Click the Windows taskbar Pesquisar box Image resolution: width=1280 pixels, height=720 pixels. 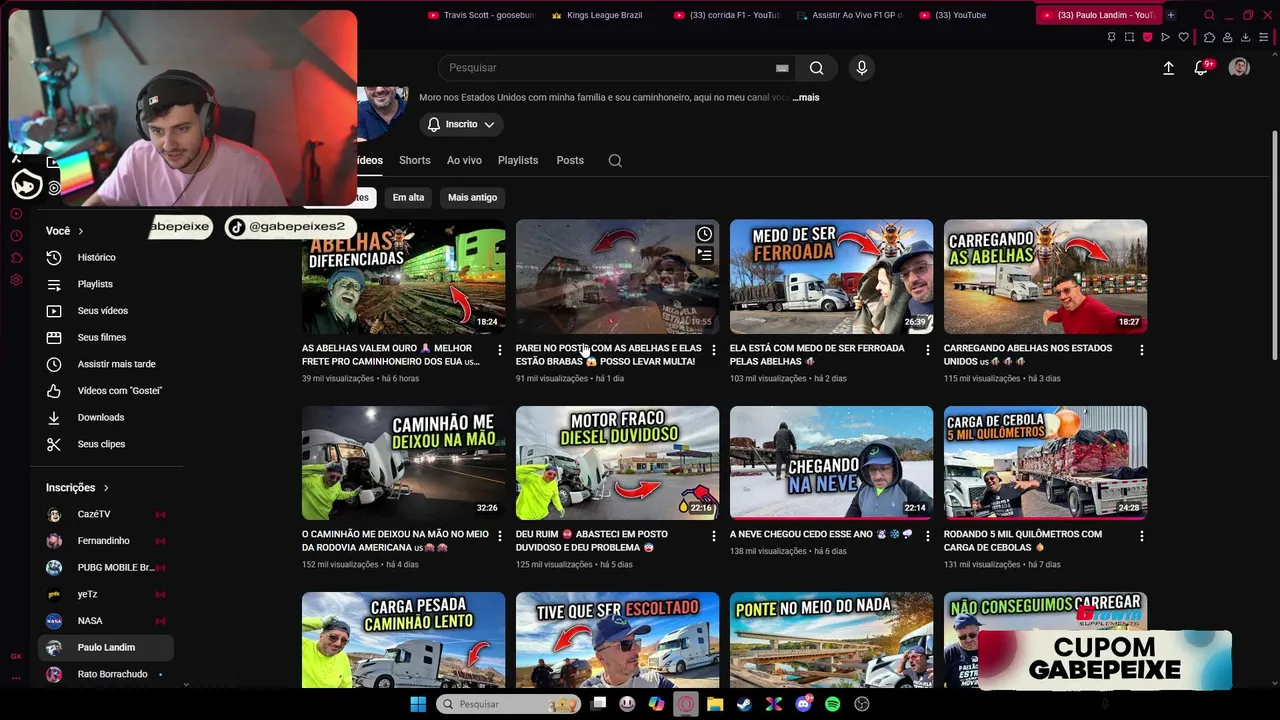pos(508,704)
